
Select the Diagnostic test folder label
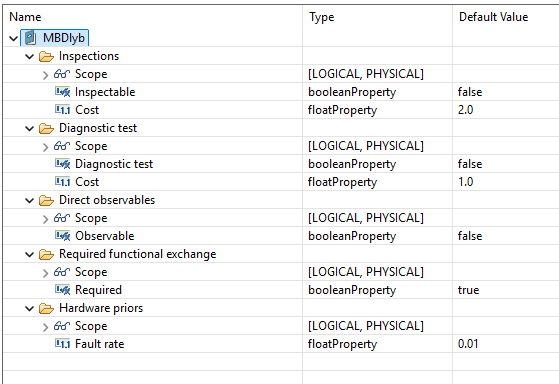click(x=98, y=128)
